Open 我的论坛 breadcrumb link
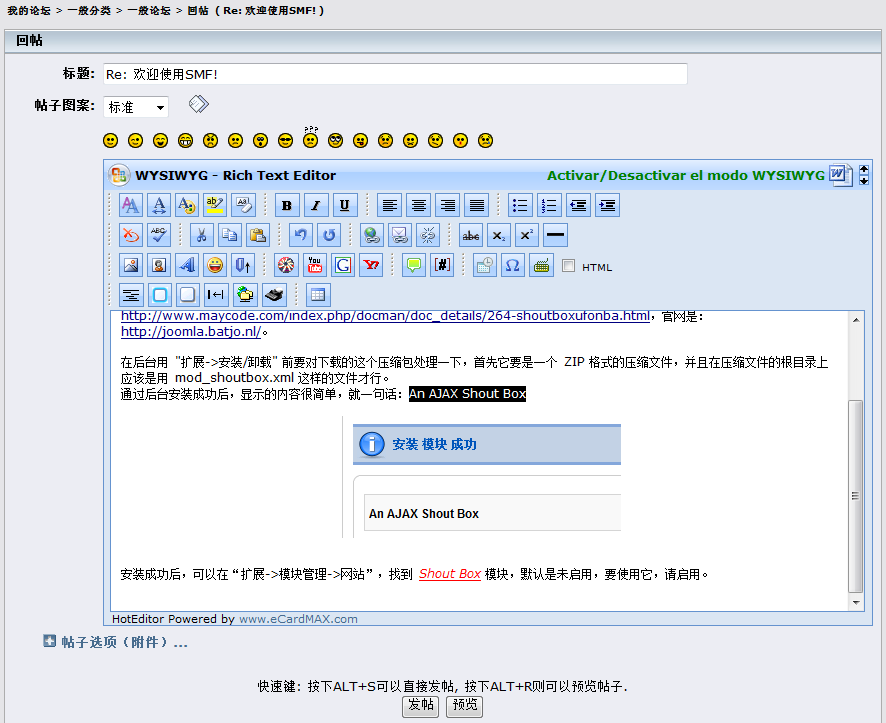 [29, 10]
